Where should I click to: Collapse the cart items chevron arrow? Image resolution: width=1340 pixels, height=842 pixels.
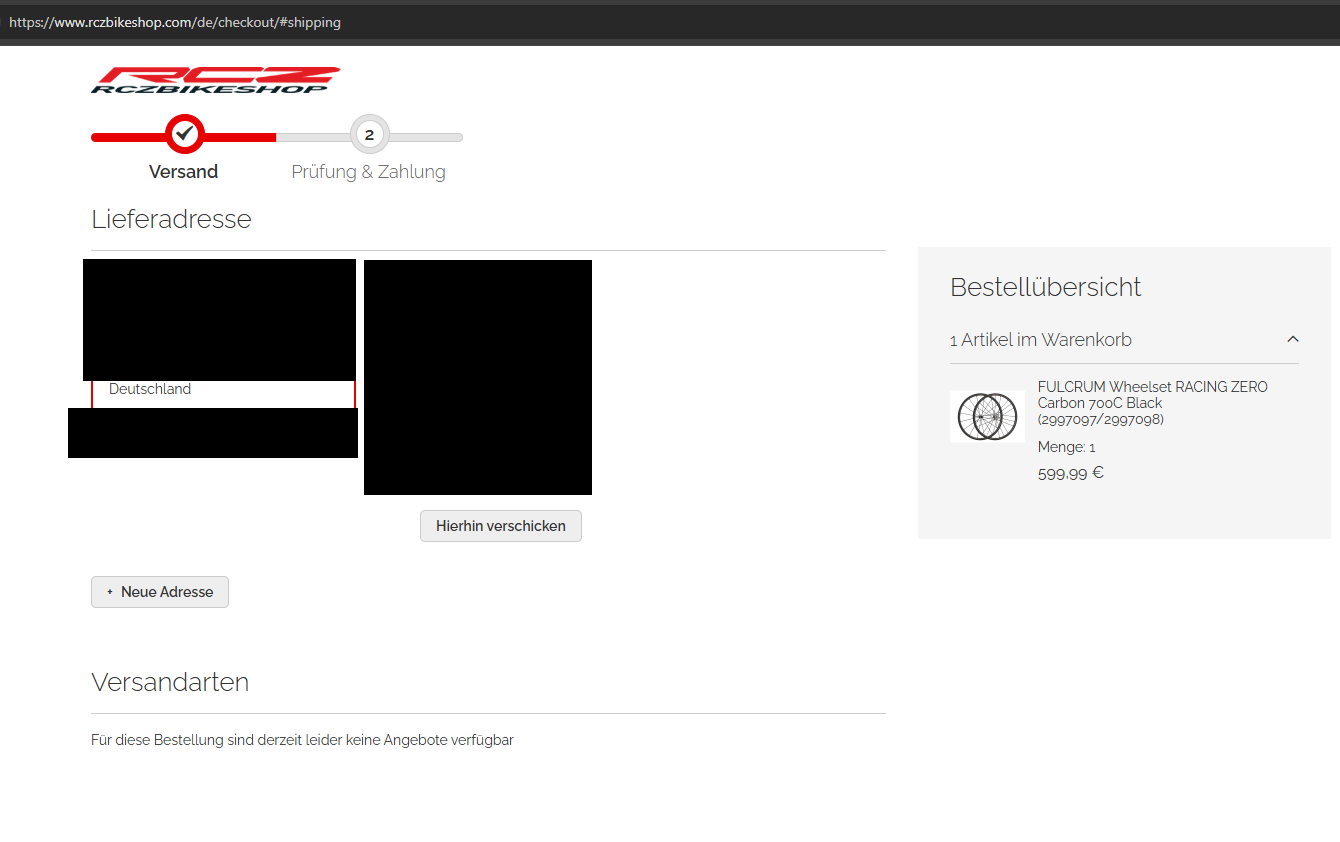click(x=1292, y=340)
